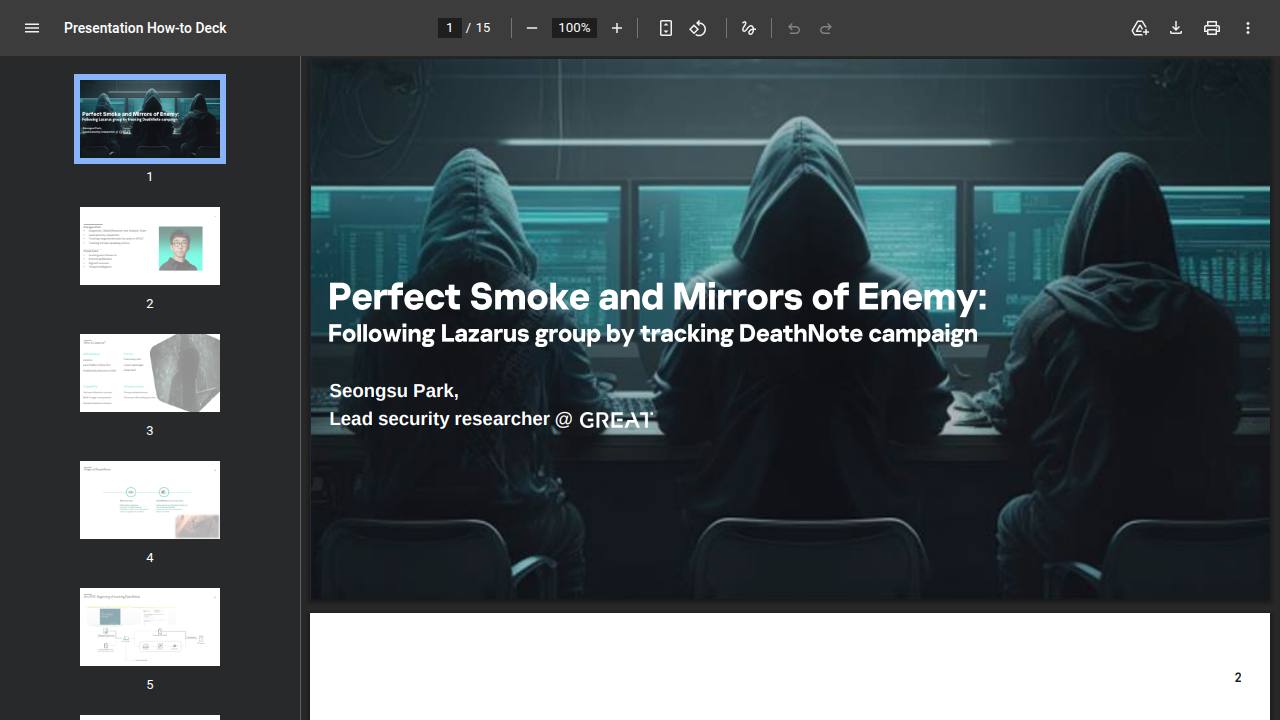Viewport: 1280px width, 720px height.
Task: Click the zoom in plus icon
Action: [617, 28]
